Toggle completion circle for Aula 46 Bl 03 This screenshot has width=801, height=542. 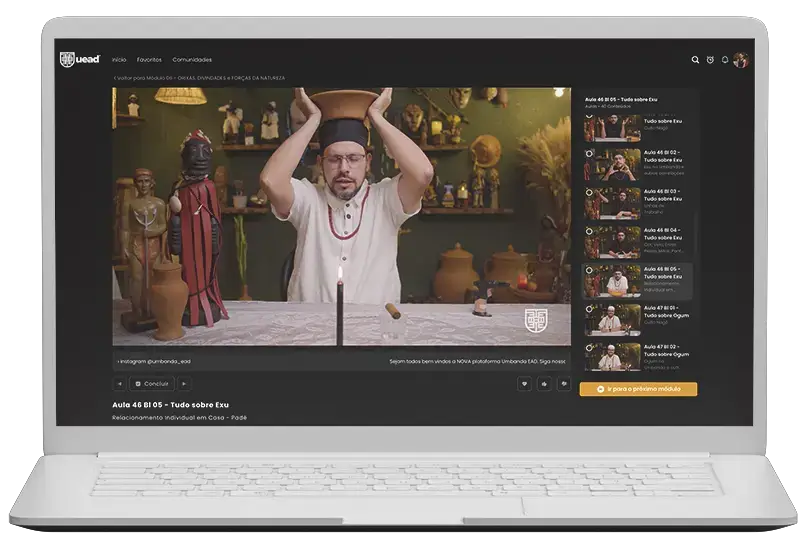click(589, 192)
